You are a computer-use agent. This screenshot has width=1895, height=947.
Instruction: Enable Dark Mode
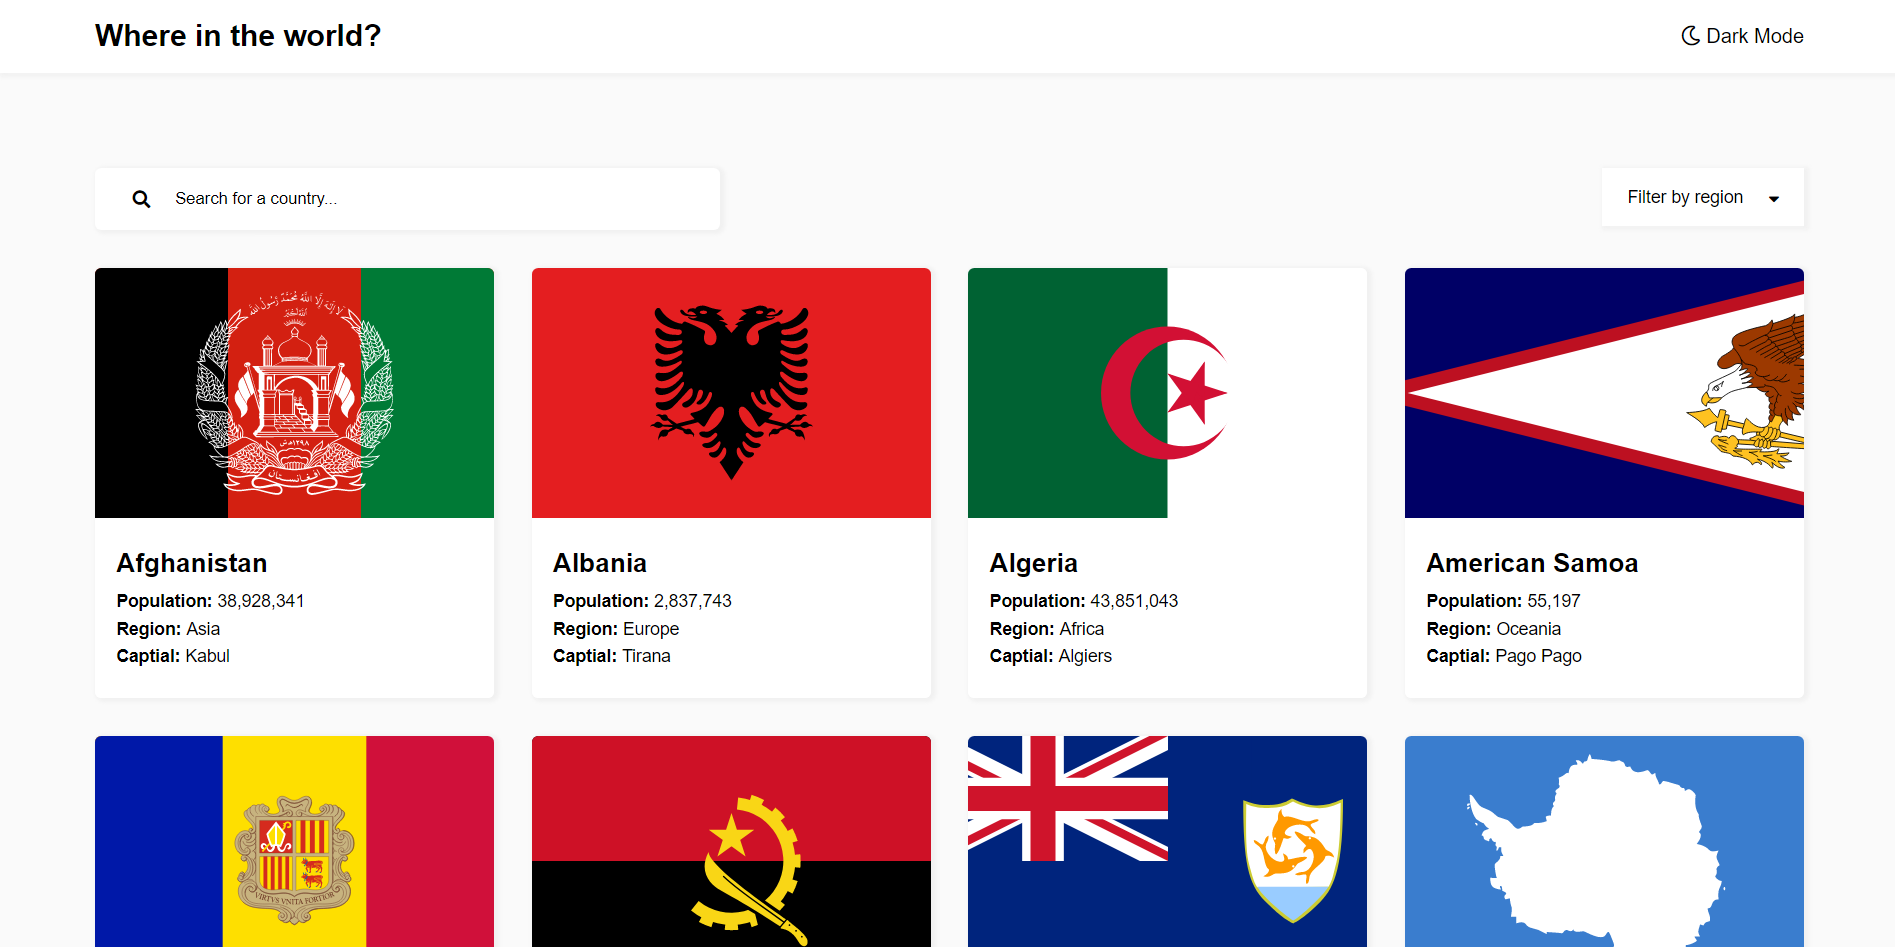point(1741,35)
